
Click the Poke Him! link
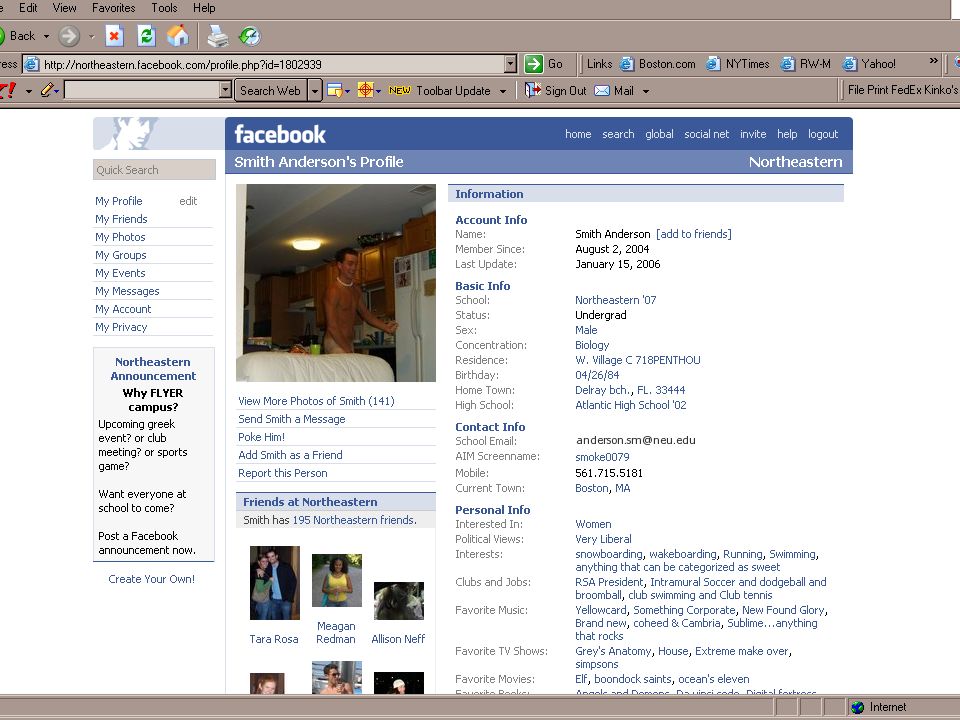click(261, 437)
